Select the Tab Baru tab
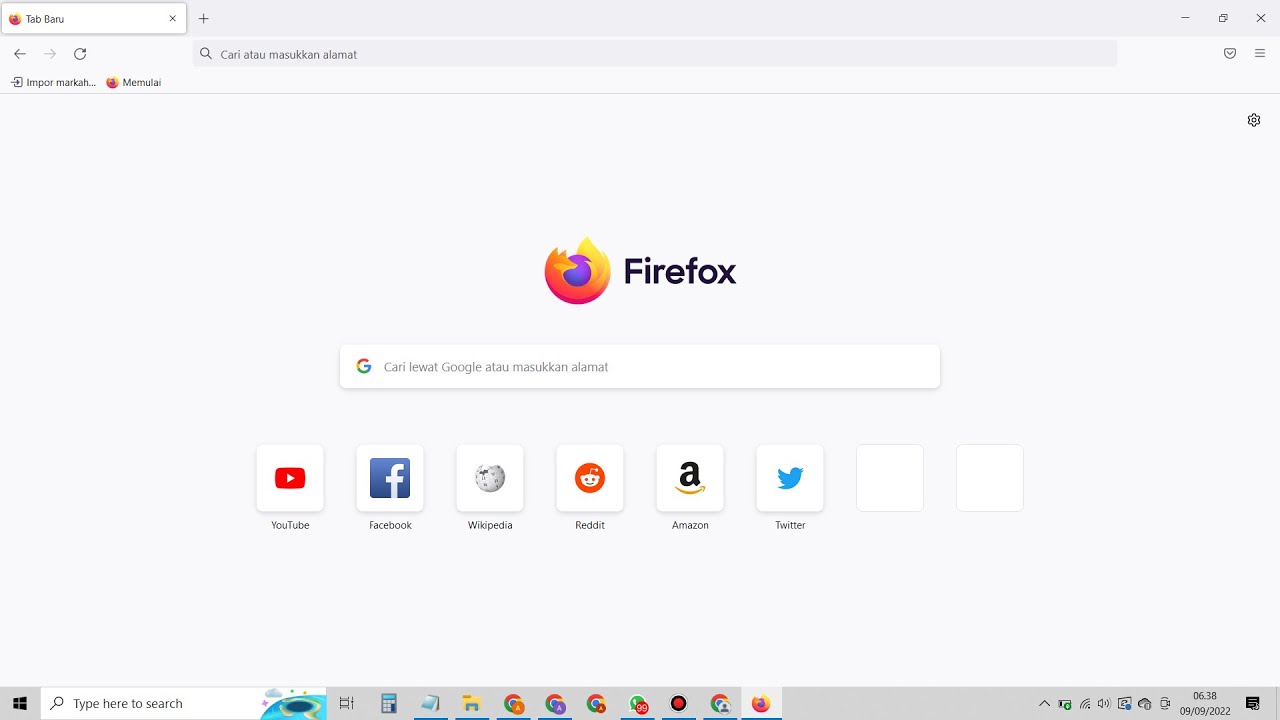The image size is (1280, 720). 94,19
